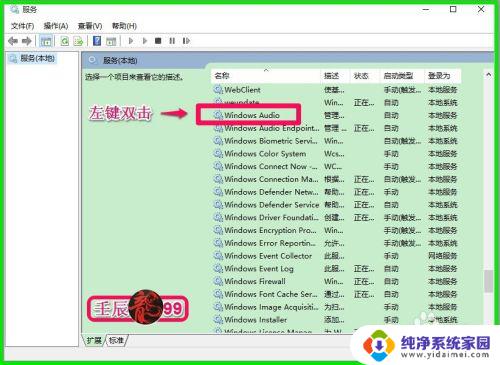This screenshot has height=365, width=500.
Task: Click the services list scroll-up arrow
Action: point(488,75)
